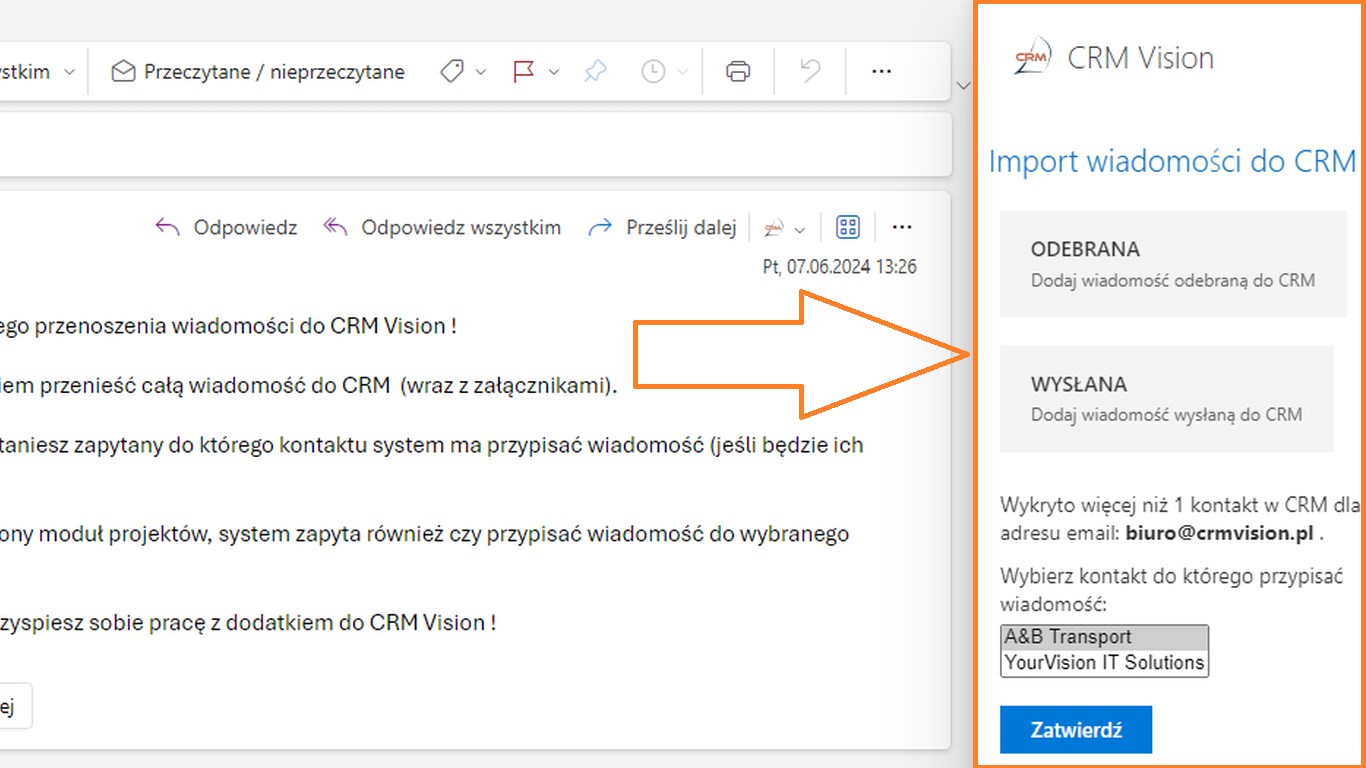Open the tag categories dropdown arrow

480,72
